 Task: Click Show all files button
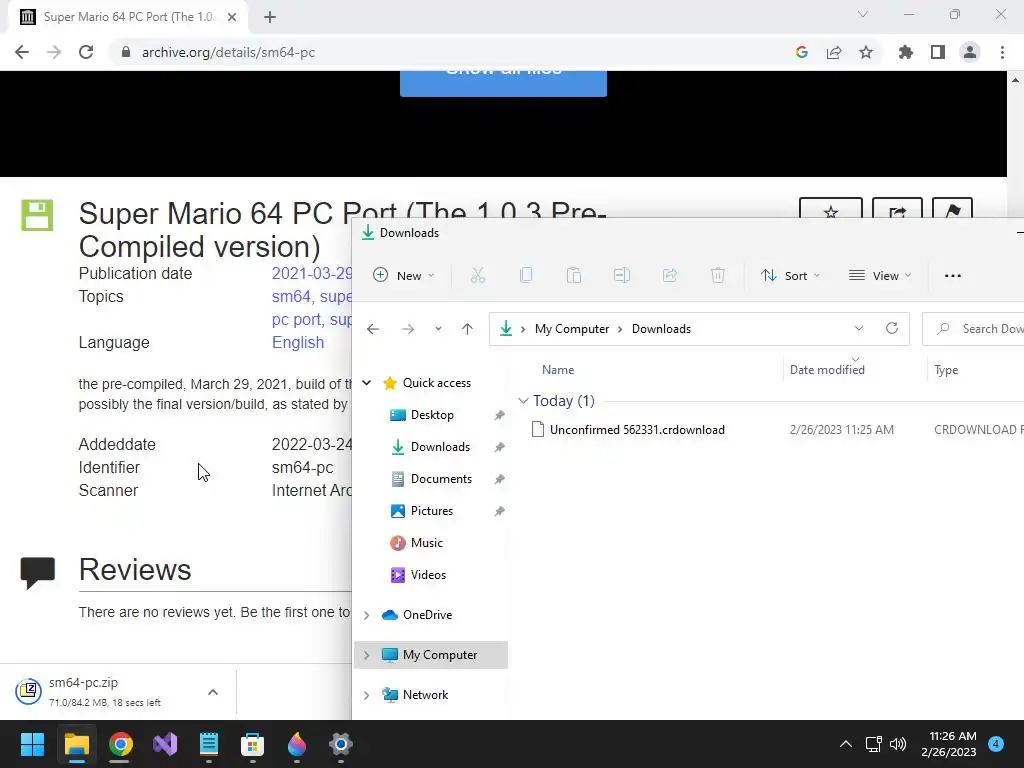click(x=503, y=84)
